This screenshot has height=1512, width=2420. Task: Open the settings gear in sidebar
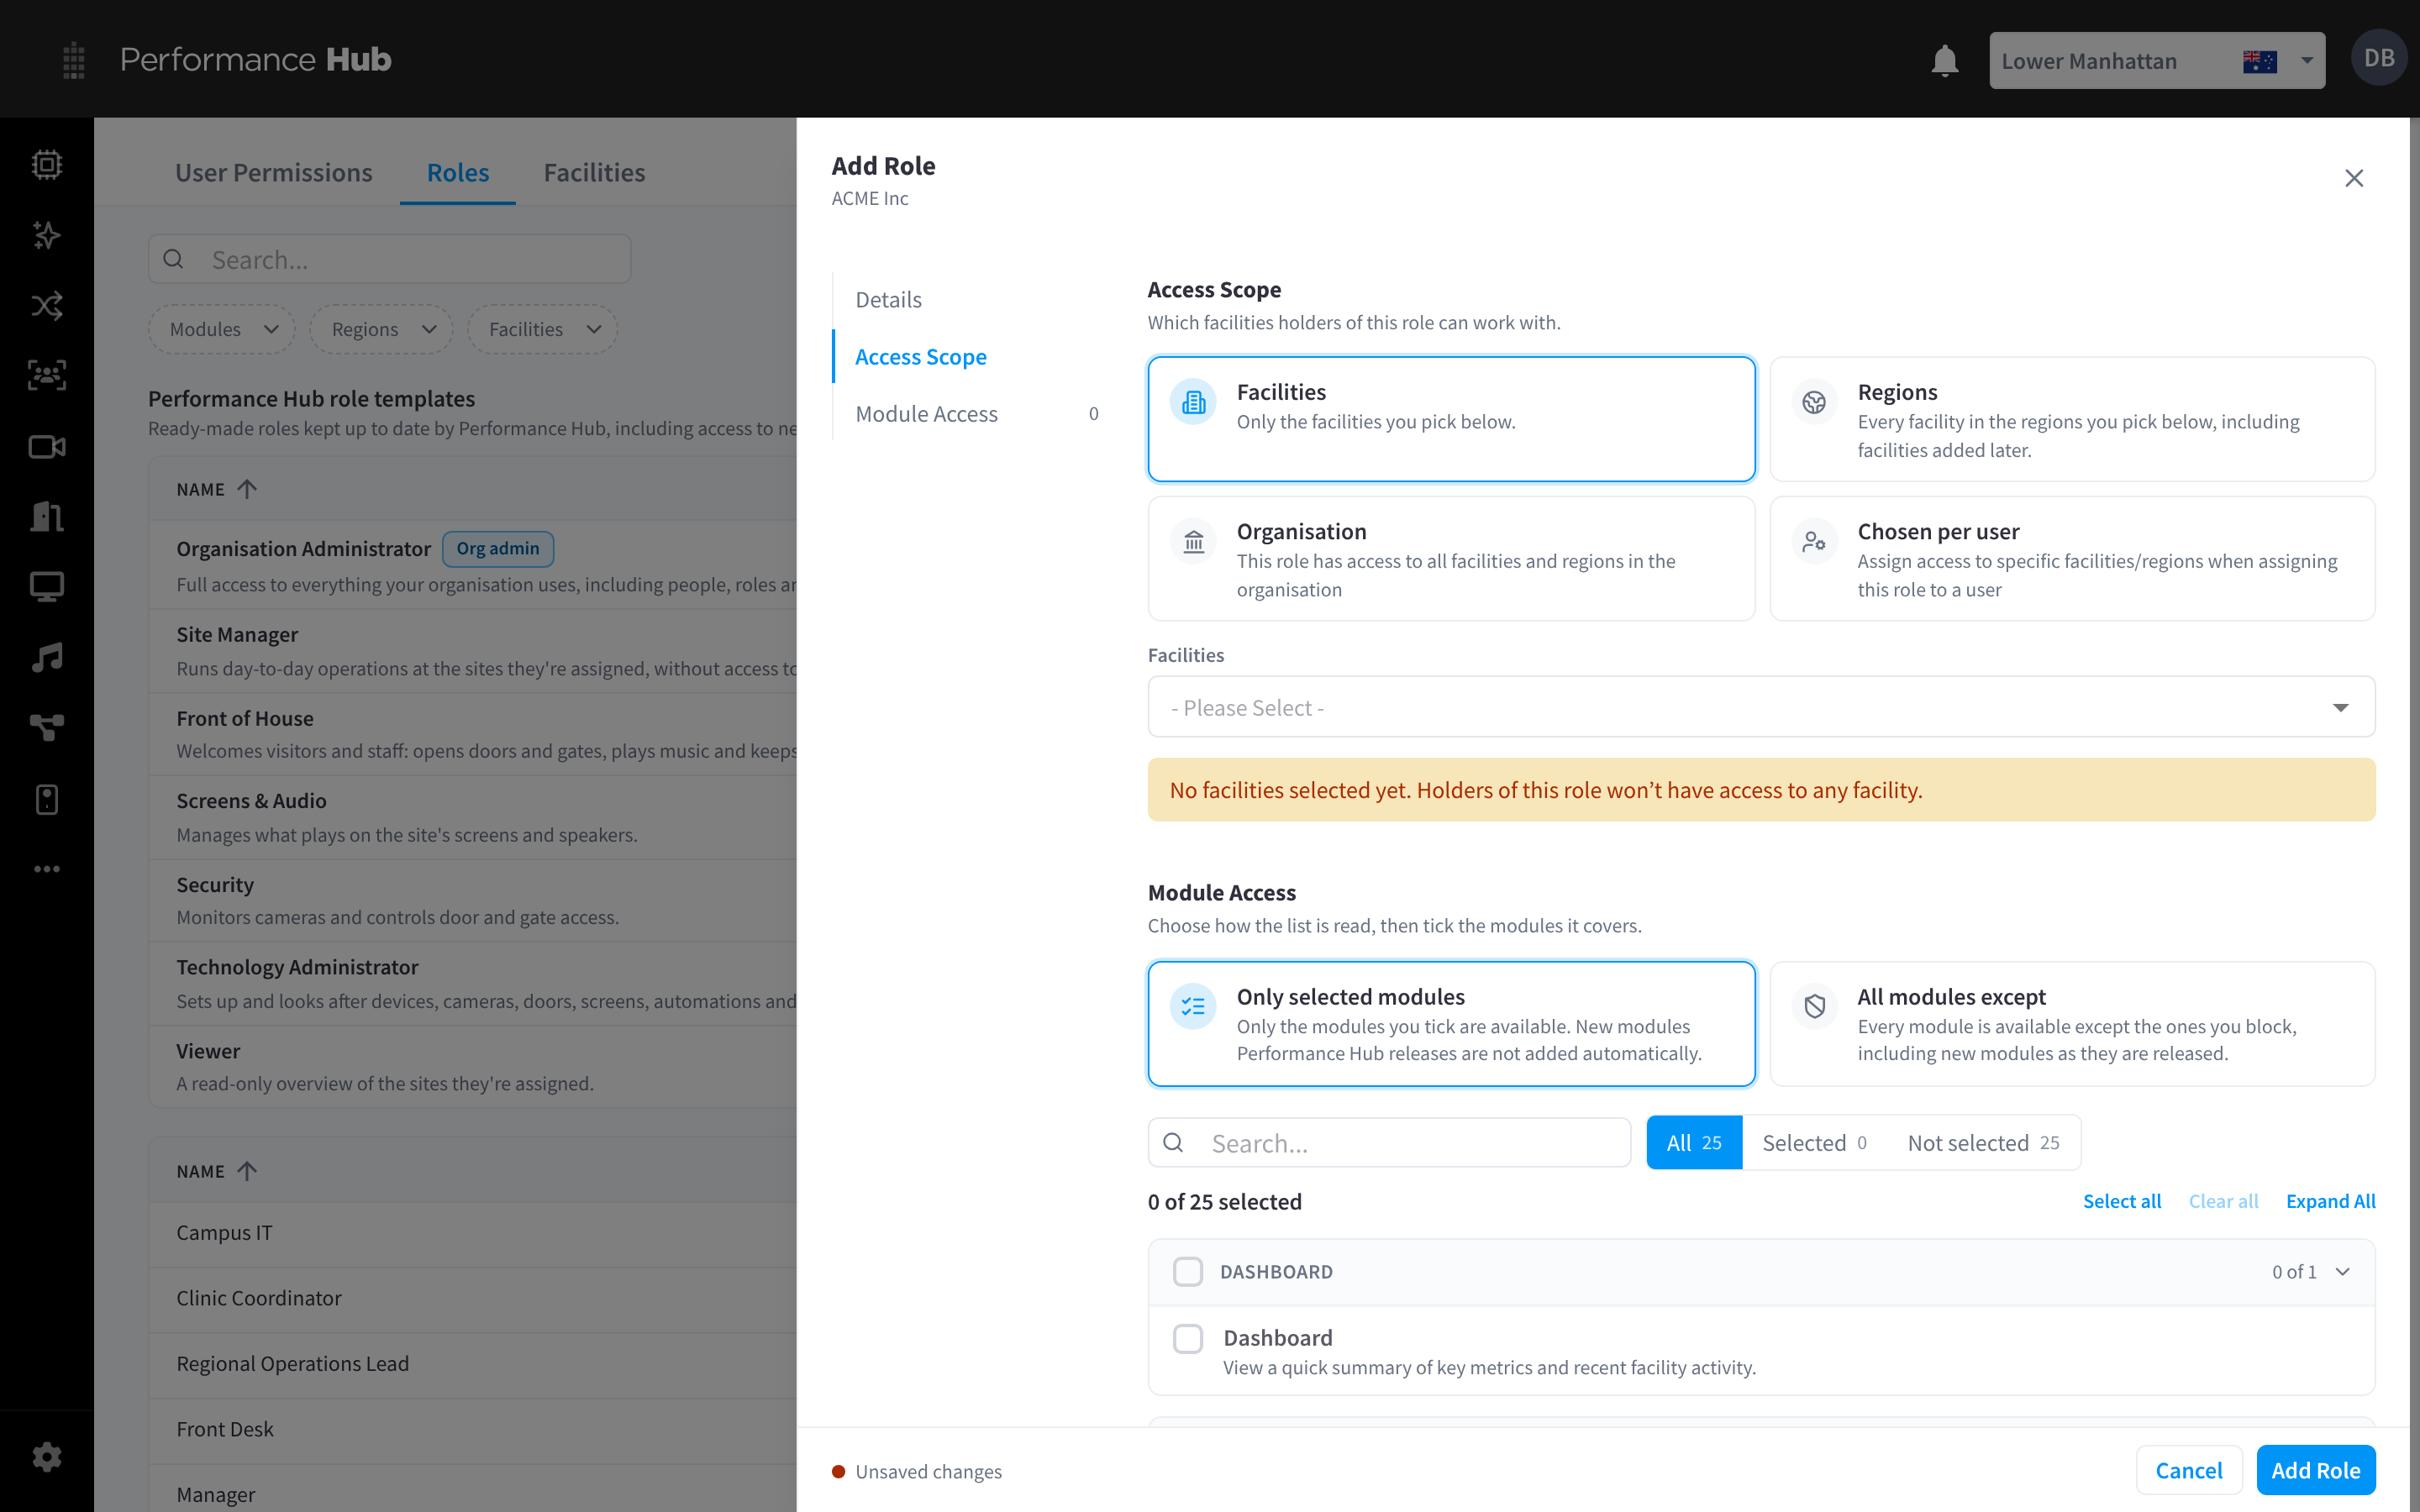47,1456
